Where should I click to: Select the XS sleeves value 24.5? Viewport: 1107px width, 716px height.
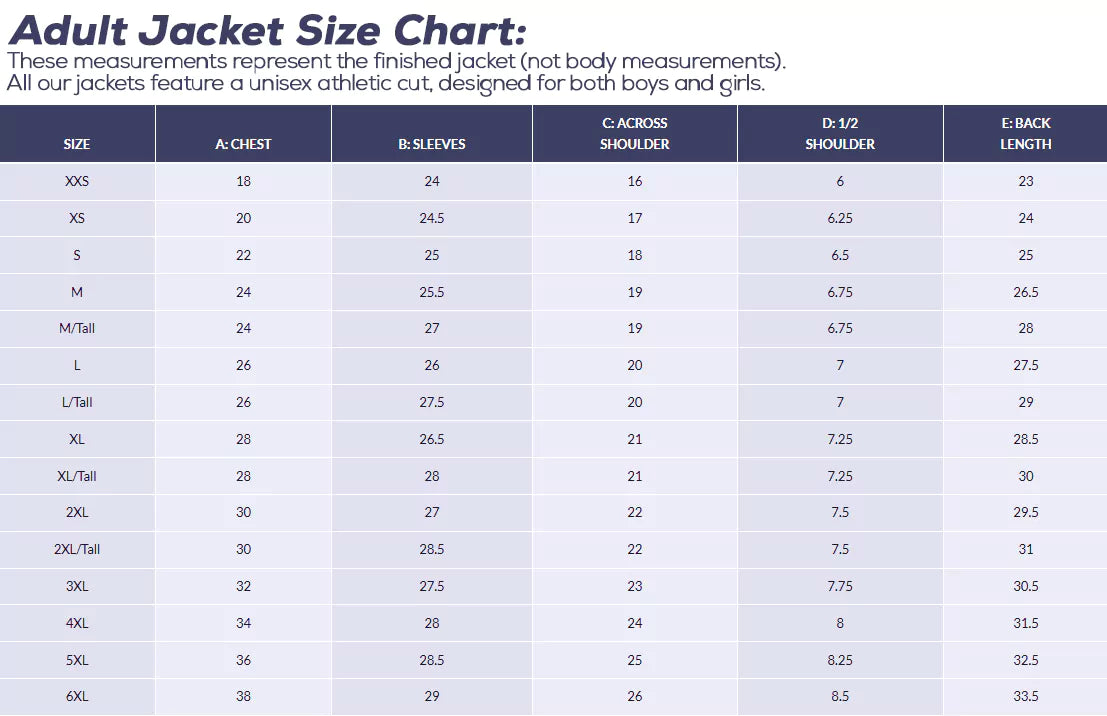pos(431,218)
